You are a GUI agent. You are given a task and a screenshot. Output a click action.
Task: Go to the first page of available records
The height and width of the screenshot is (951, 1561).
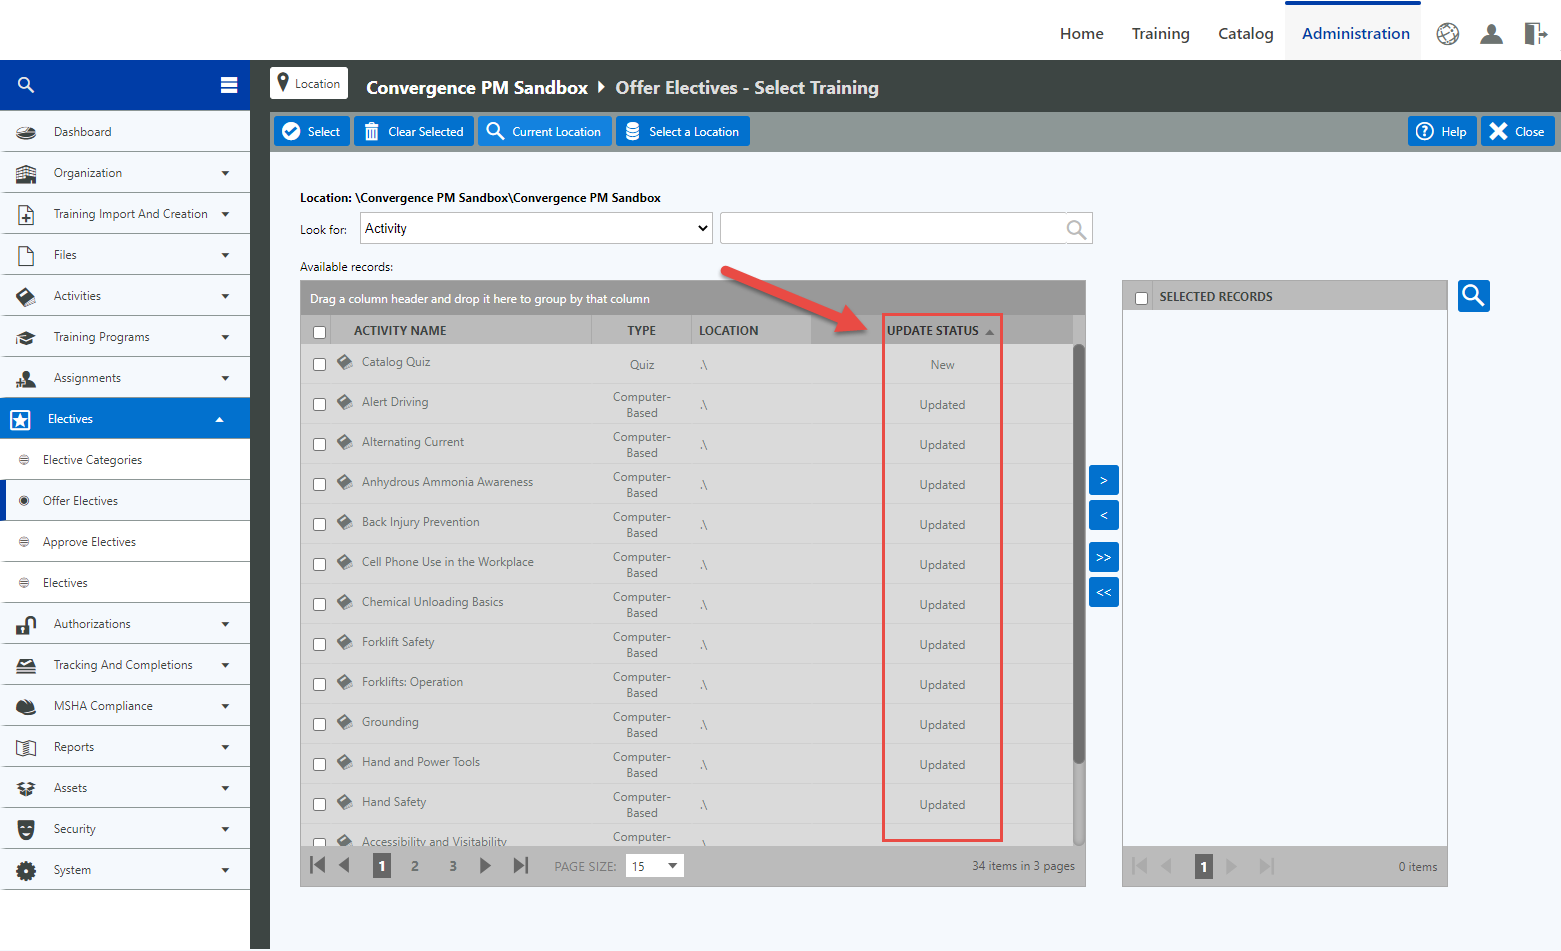(318, 866)
